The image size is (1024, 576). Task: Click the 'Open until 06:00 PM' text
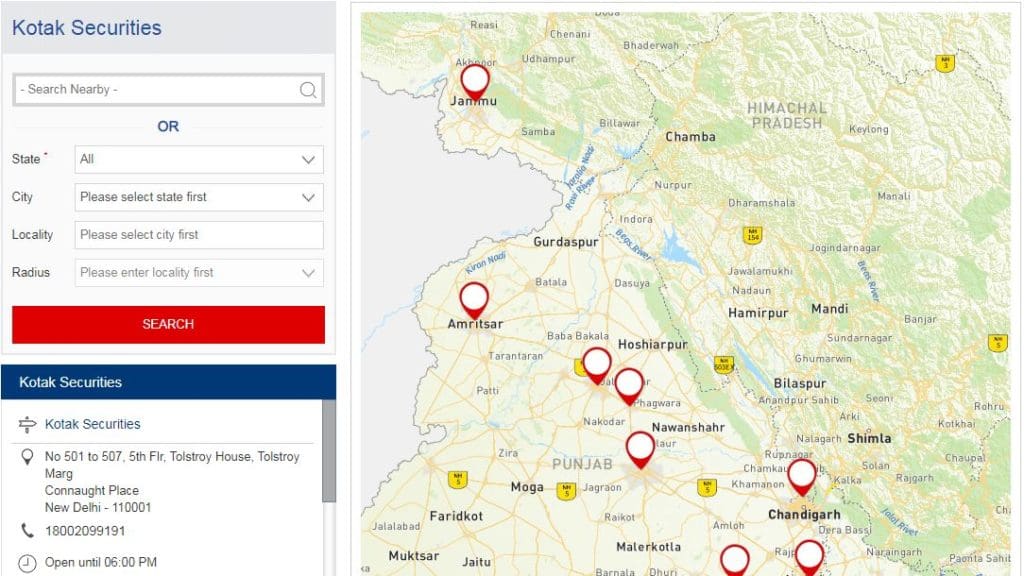click(101, 562)
